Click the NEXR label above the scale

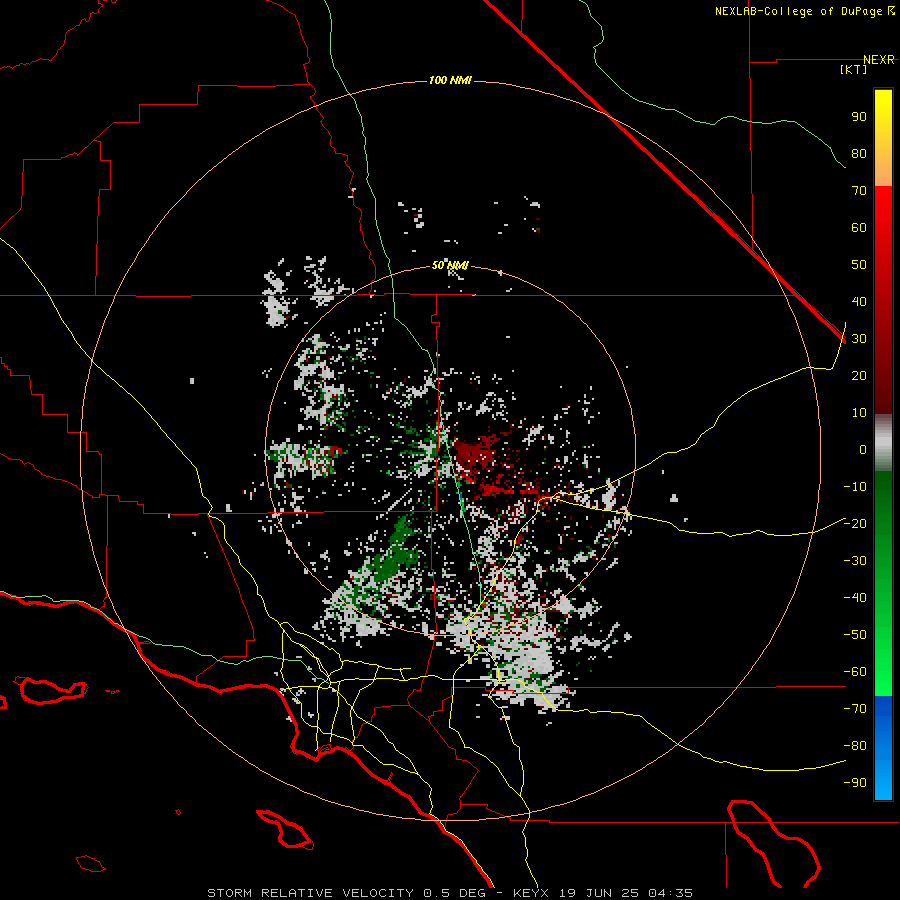(x=879, y=60)
